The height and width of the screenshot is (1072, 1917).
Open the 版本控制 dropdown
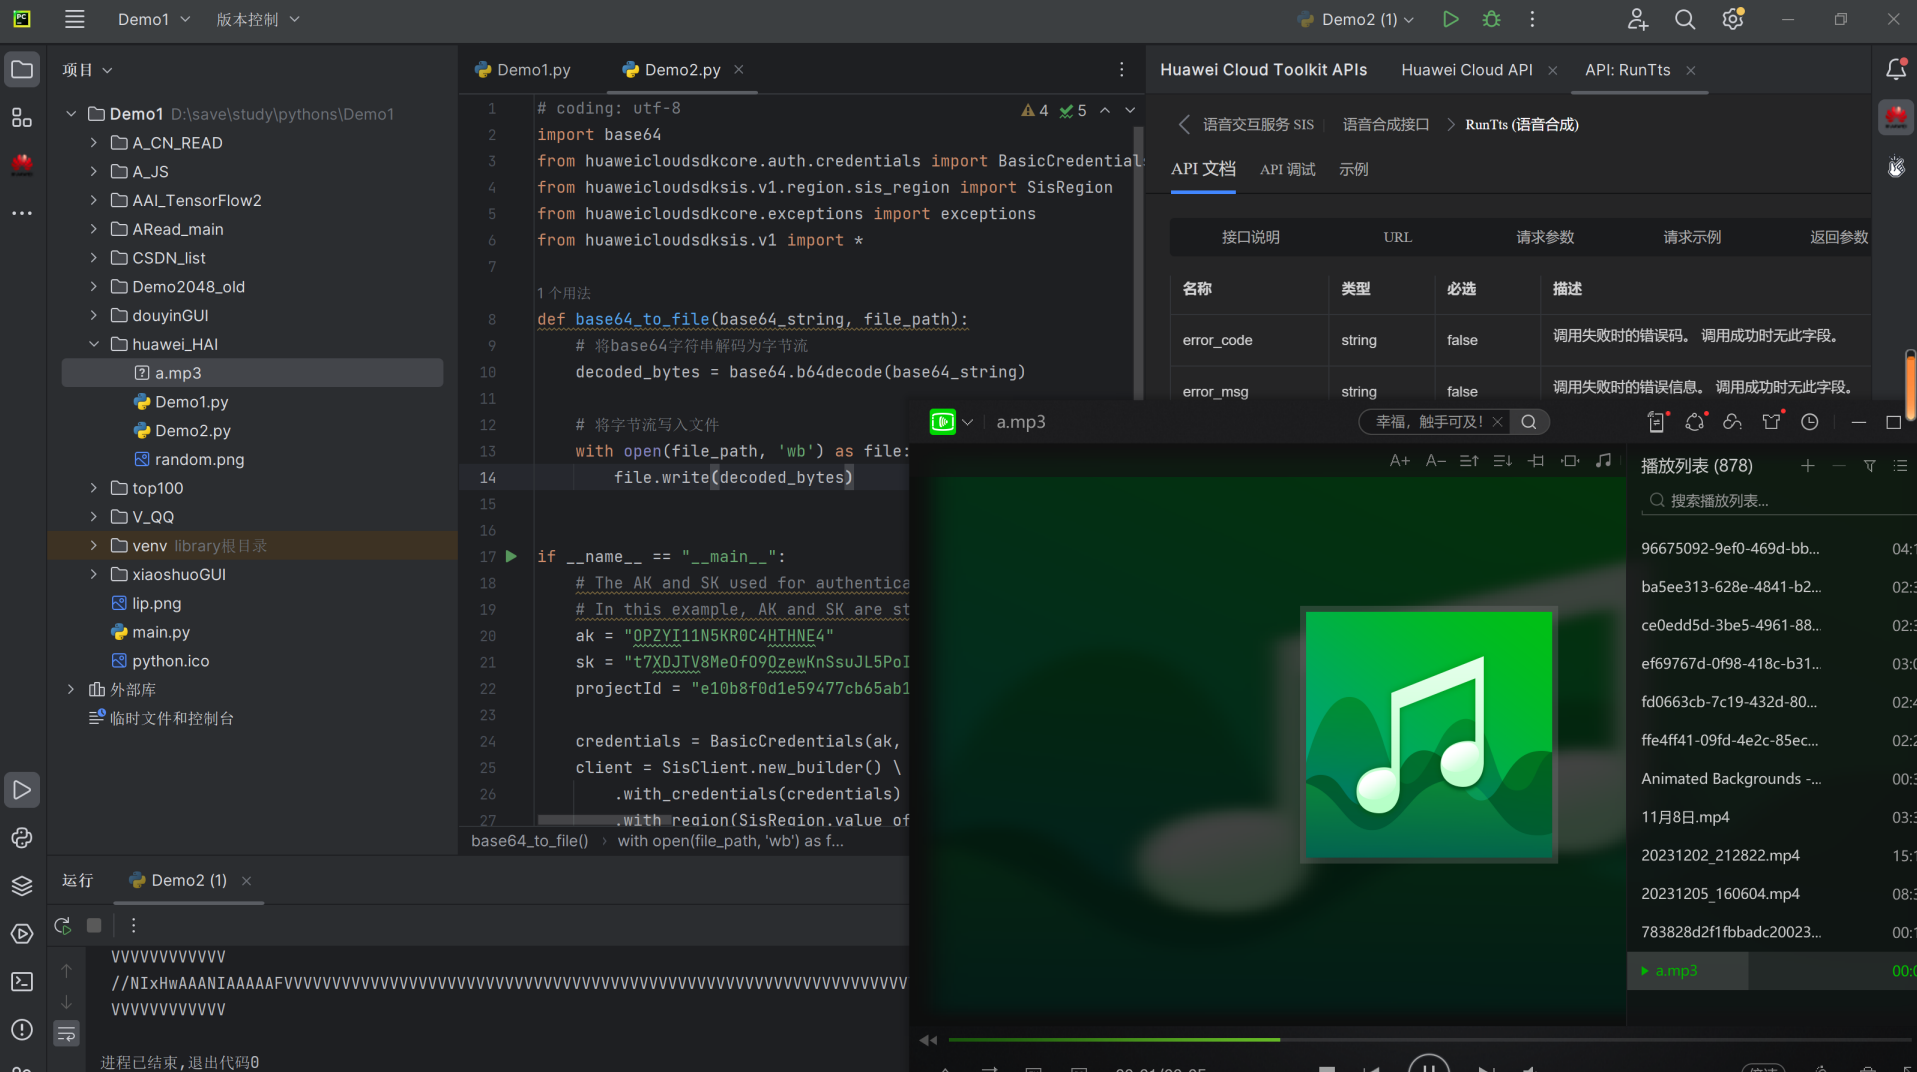coord(258,19)
